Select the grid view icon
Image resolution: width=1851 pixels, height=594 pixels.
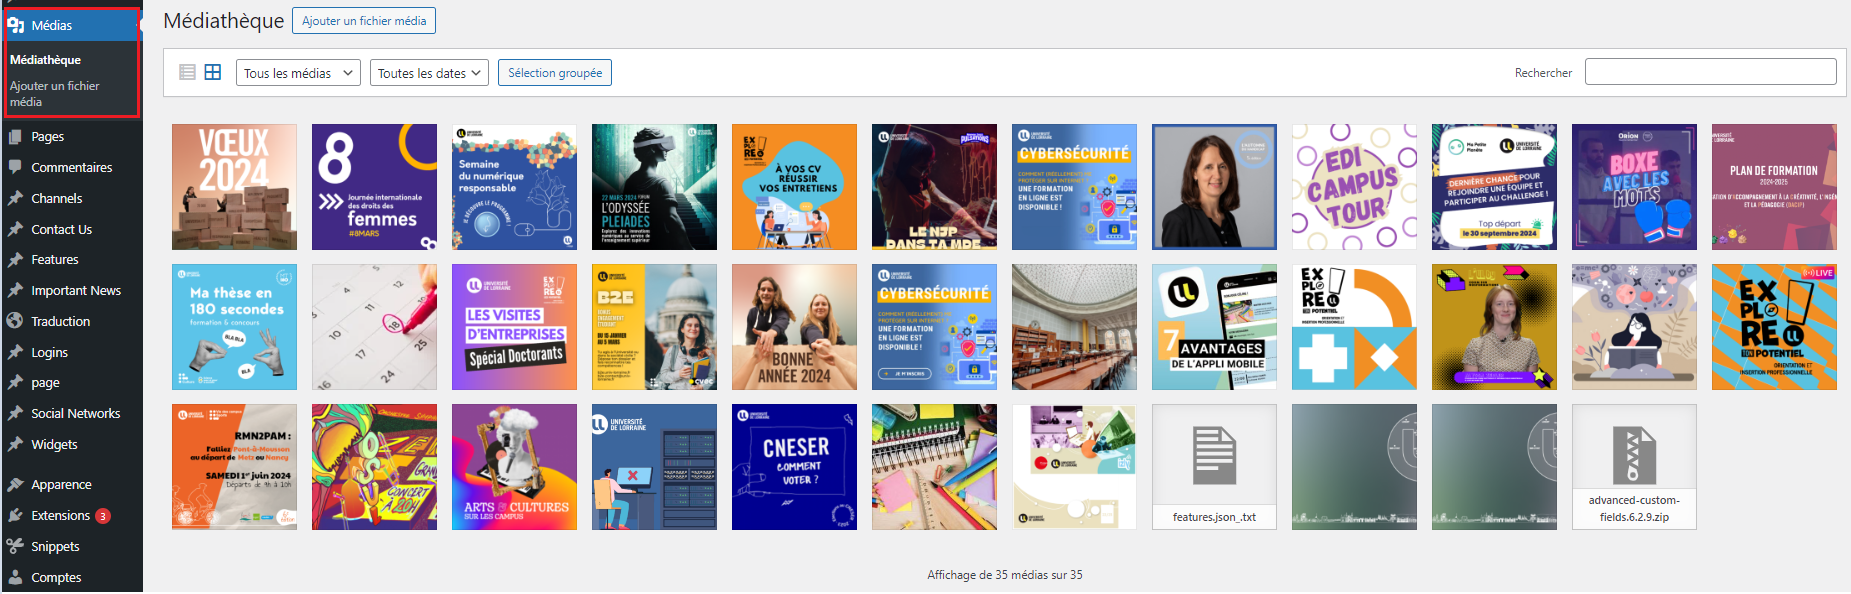[x=213, y=72]
